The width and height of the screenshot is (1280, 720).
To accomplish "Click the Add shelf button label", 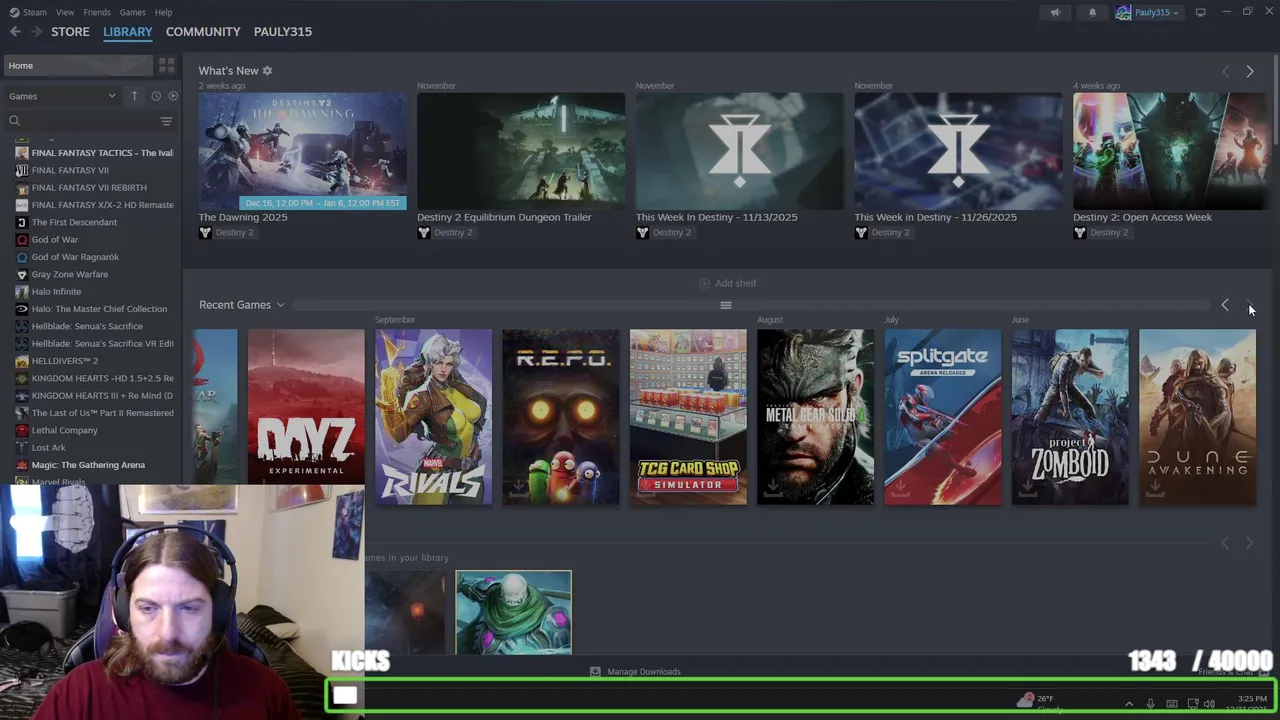I will click(735, 283).
